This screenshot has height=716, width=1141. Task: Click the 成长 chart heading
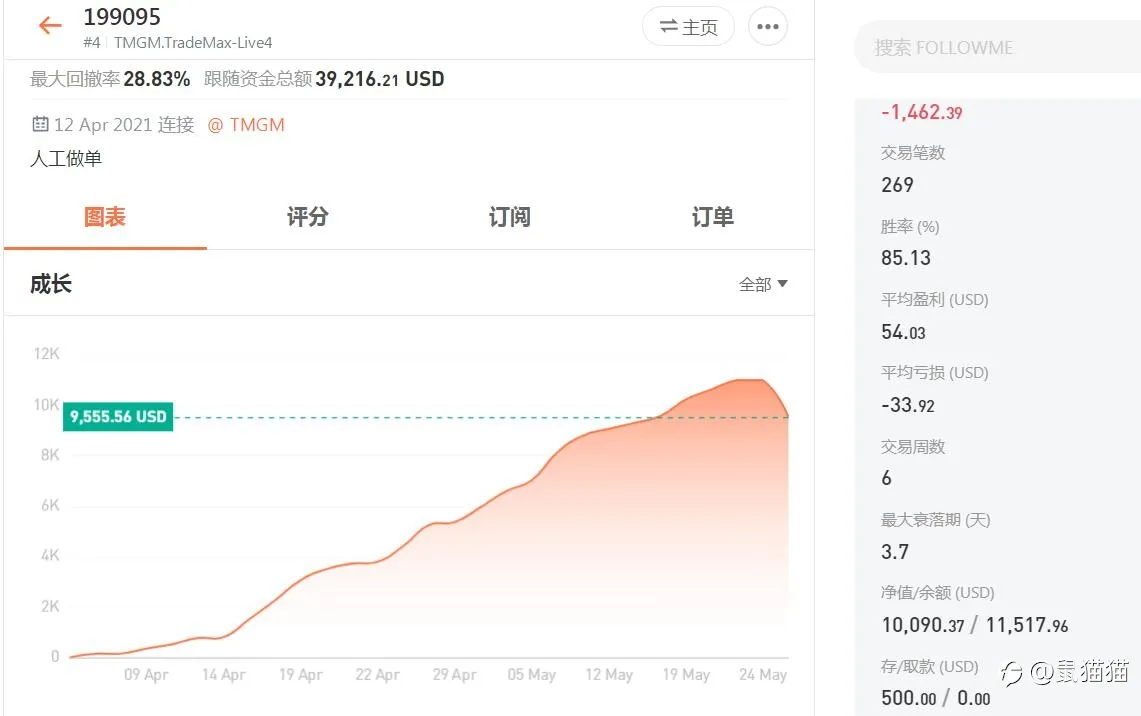tap(51, 284)
